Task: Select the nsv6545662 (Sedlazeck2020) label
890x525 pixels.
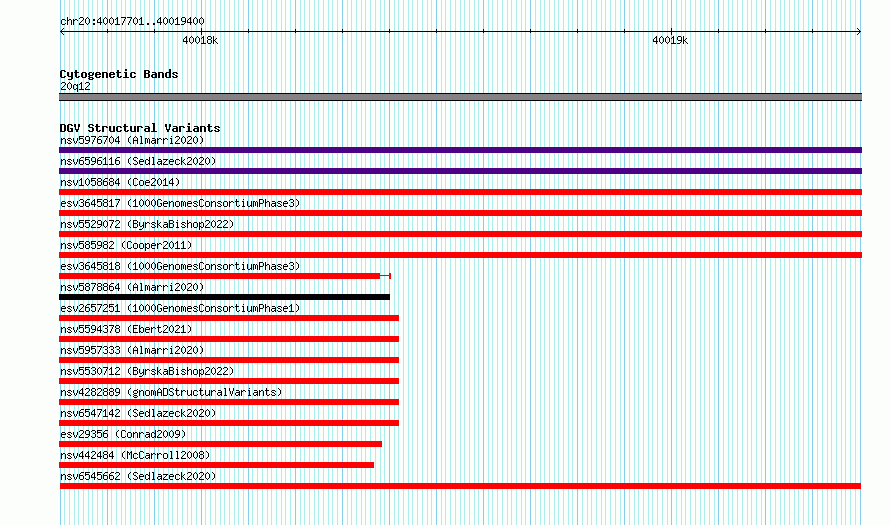Action: [x=138, y=476]
